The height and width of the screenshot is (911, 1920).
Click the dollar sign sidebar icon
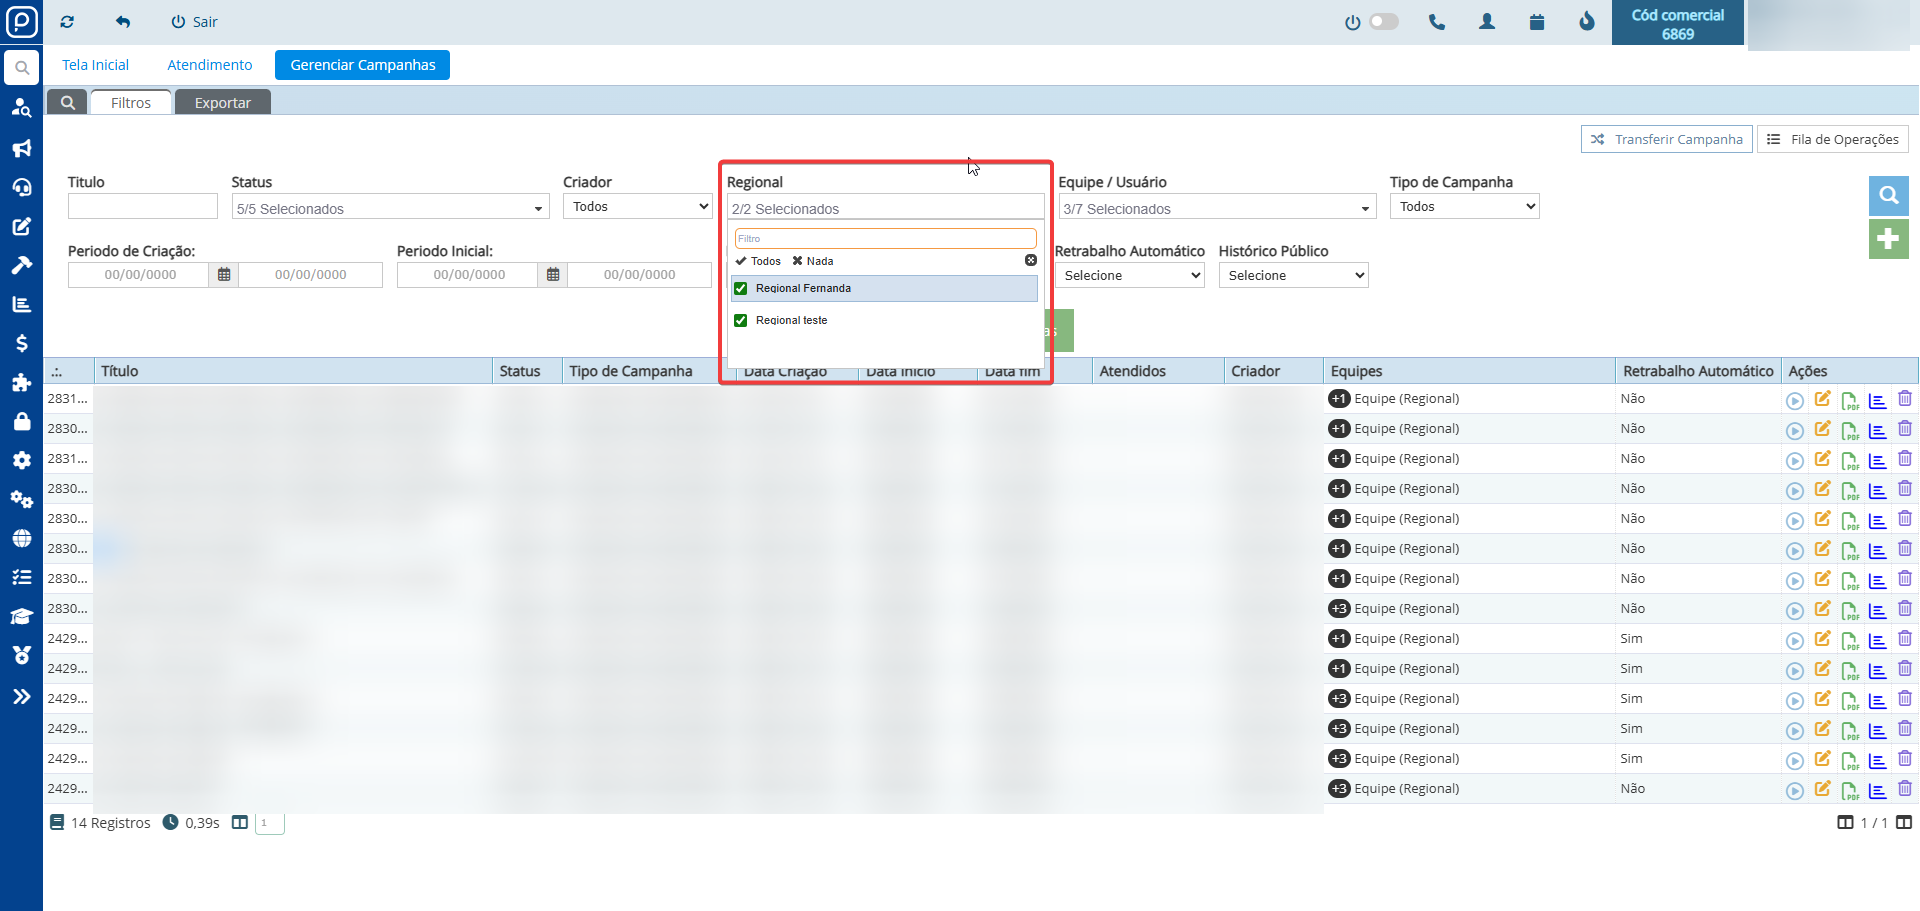point(21,343)
